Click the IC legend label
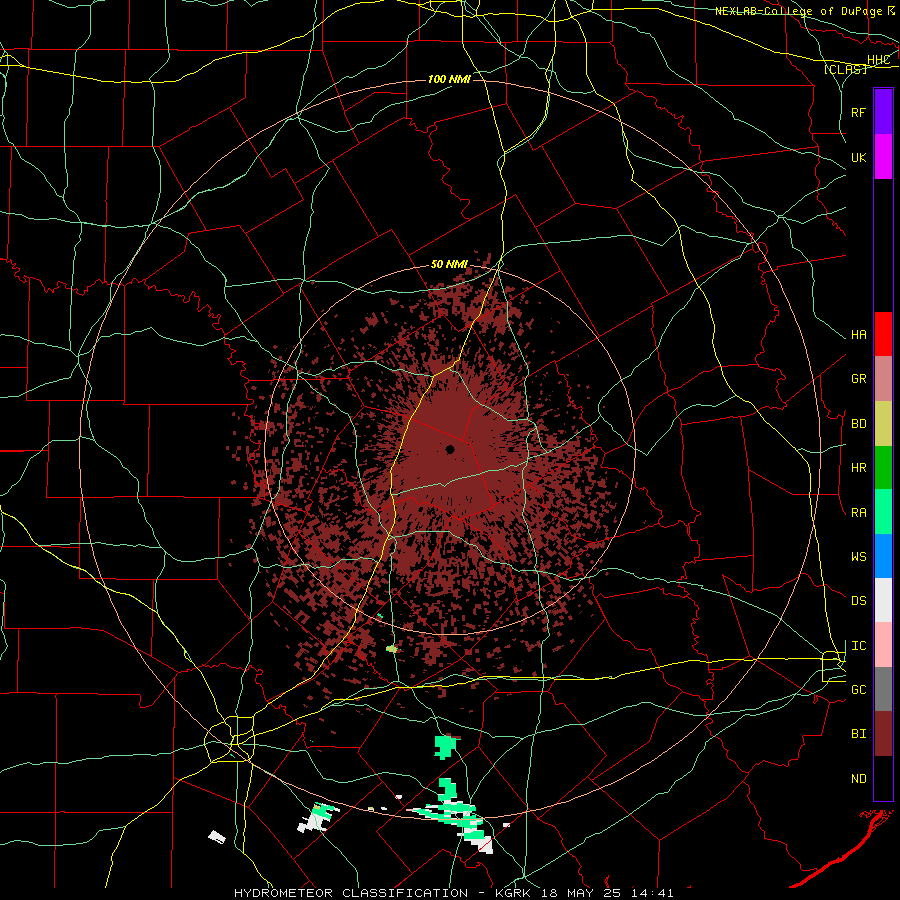The image size is (900, 900). tap(859, 646)
